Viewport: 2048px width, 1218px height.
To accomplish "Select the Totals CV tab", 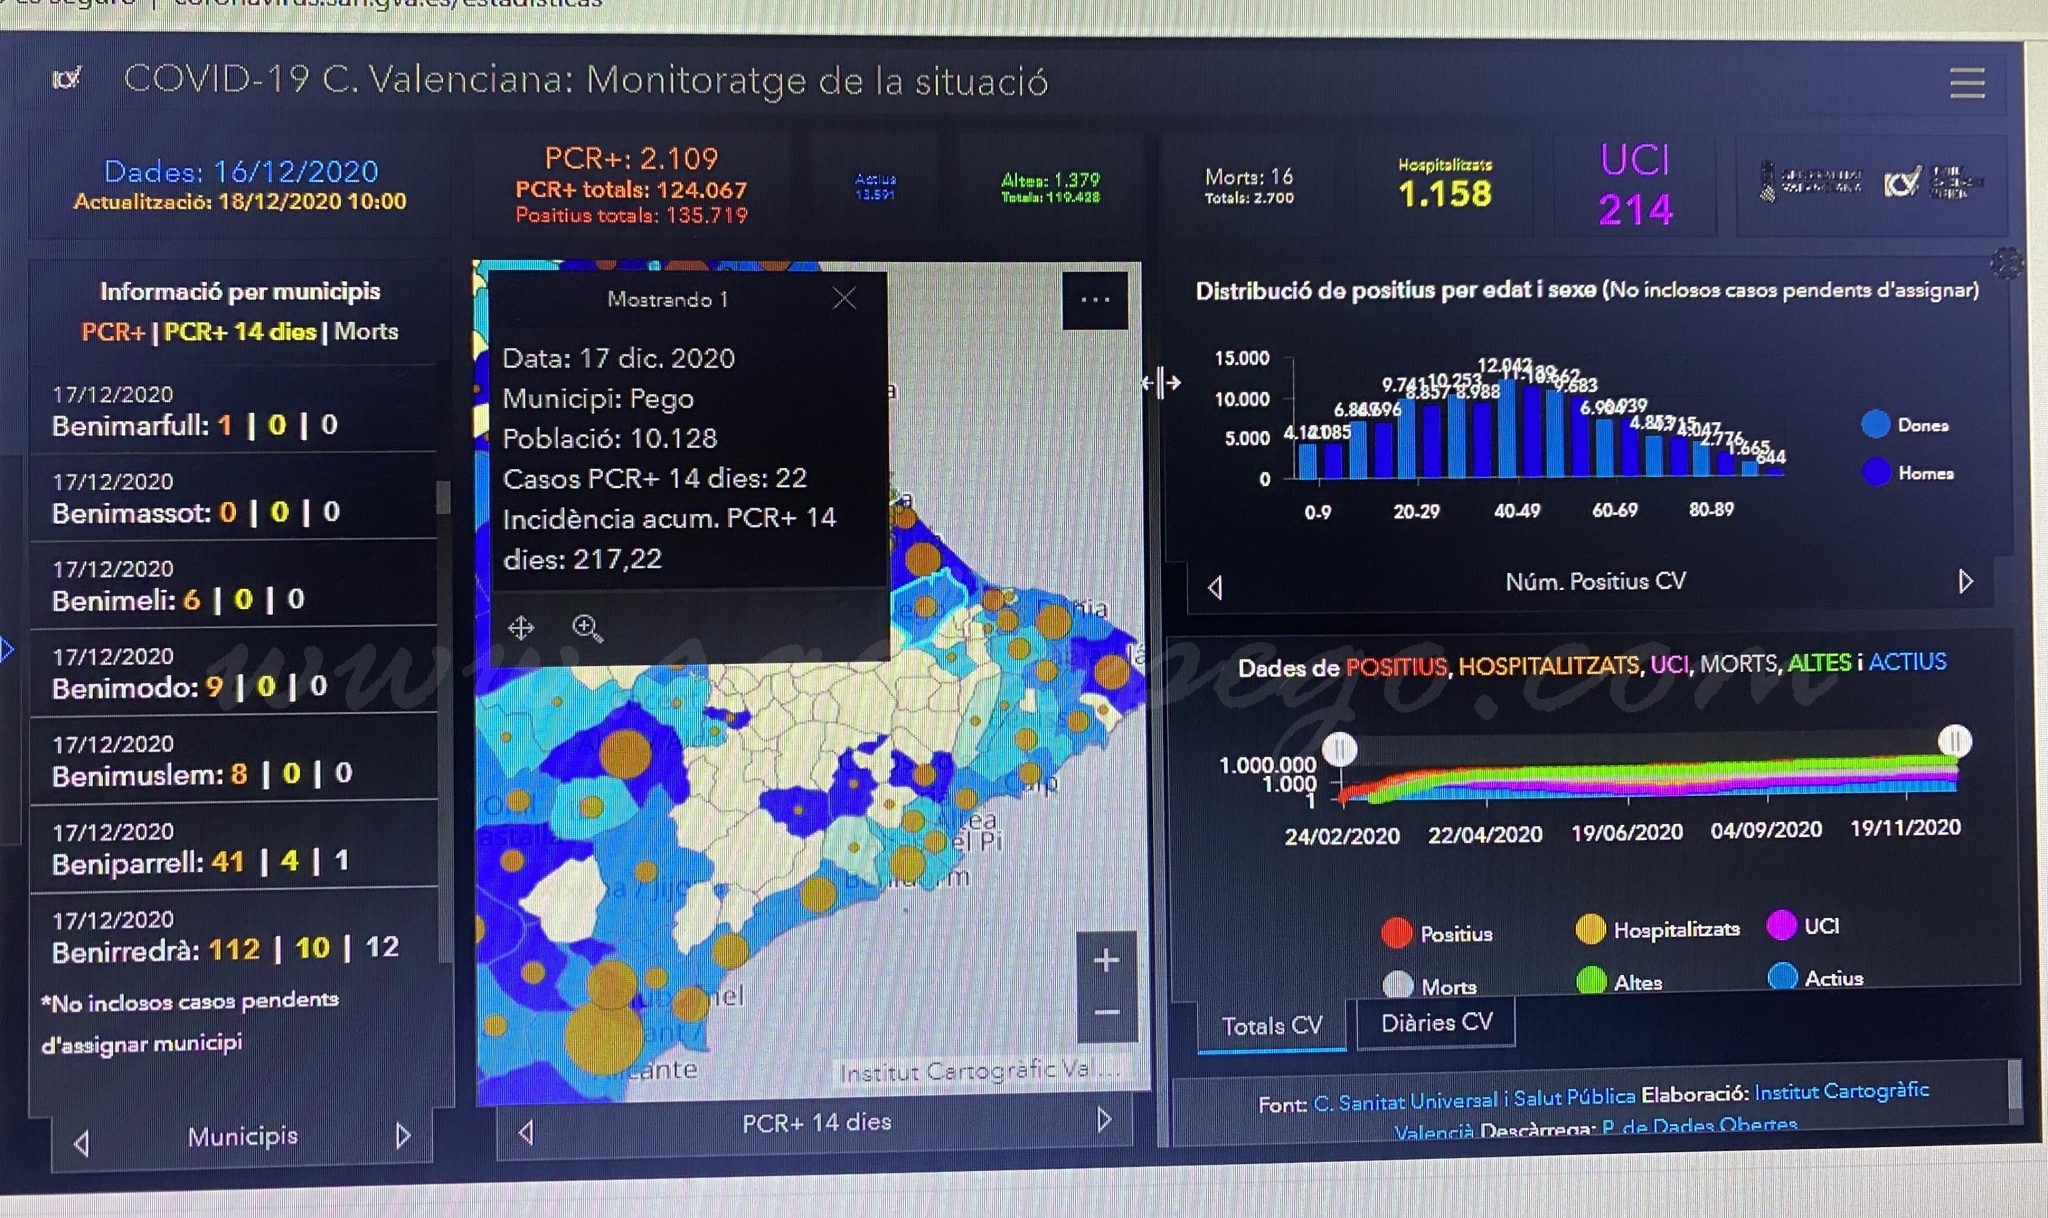I will point(1272,1026).
